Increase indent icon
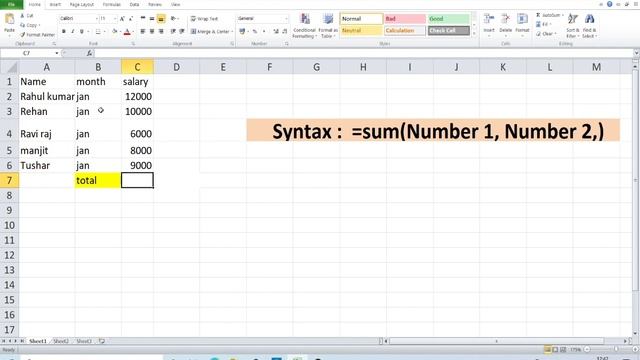This screenshot has width=640, height=360. (182, 31)
